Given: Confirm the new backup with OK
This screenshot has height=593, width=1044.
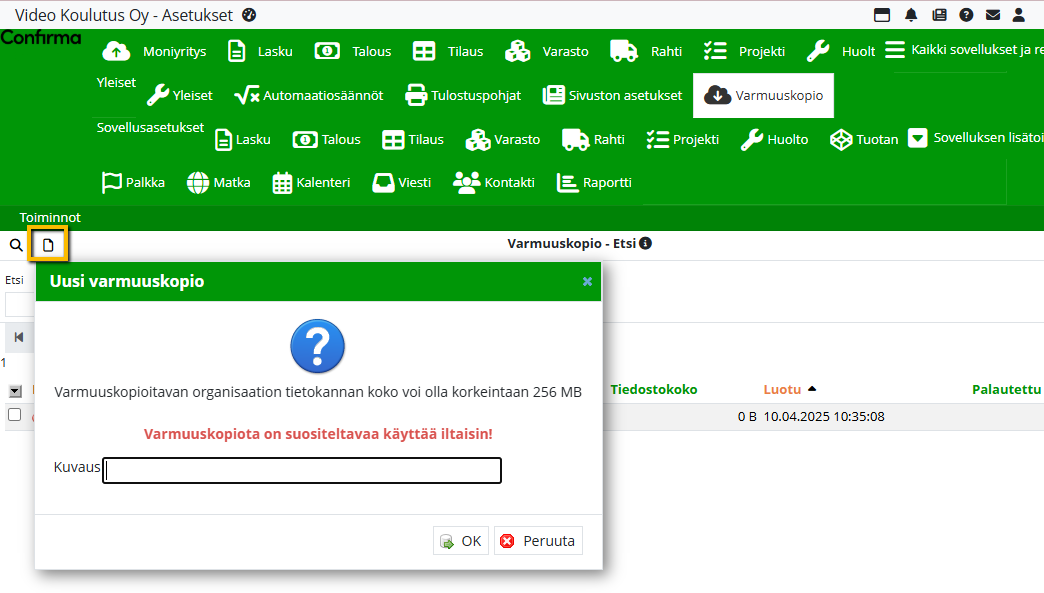Looking at the screenshot, I should click(461, 541).
